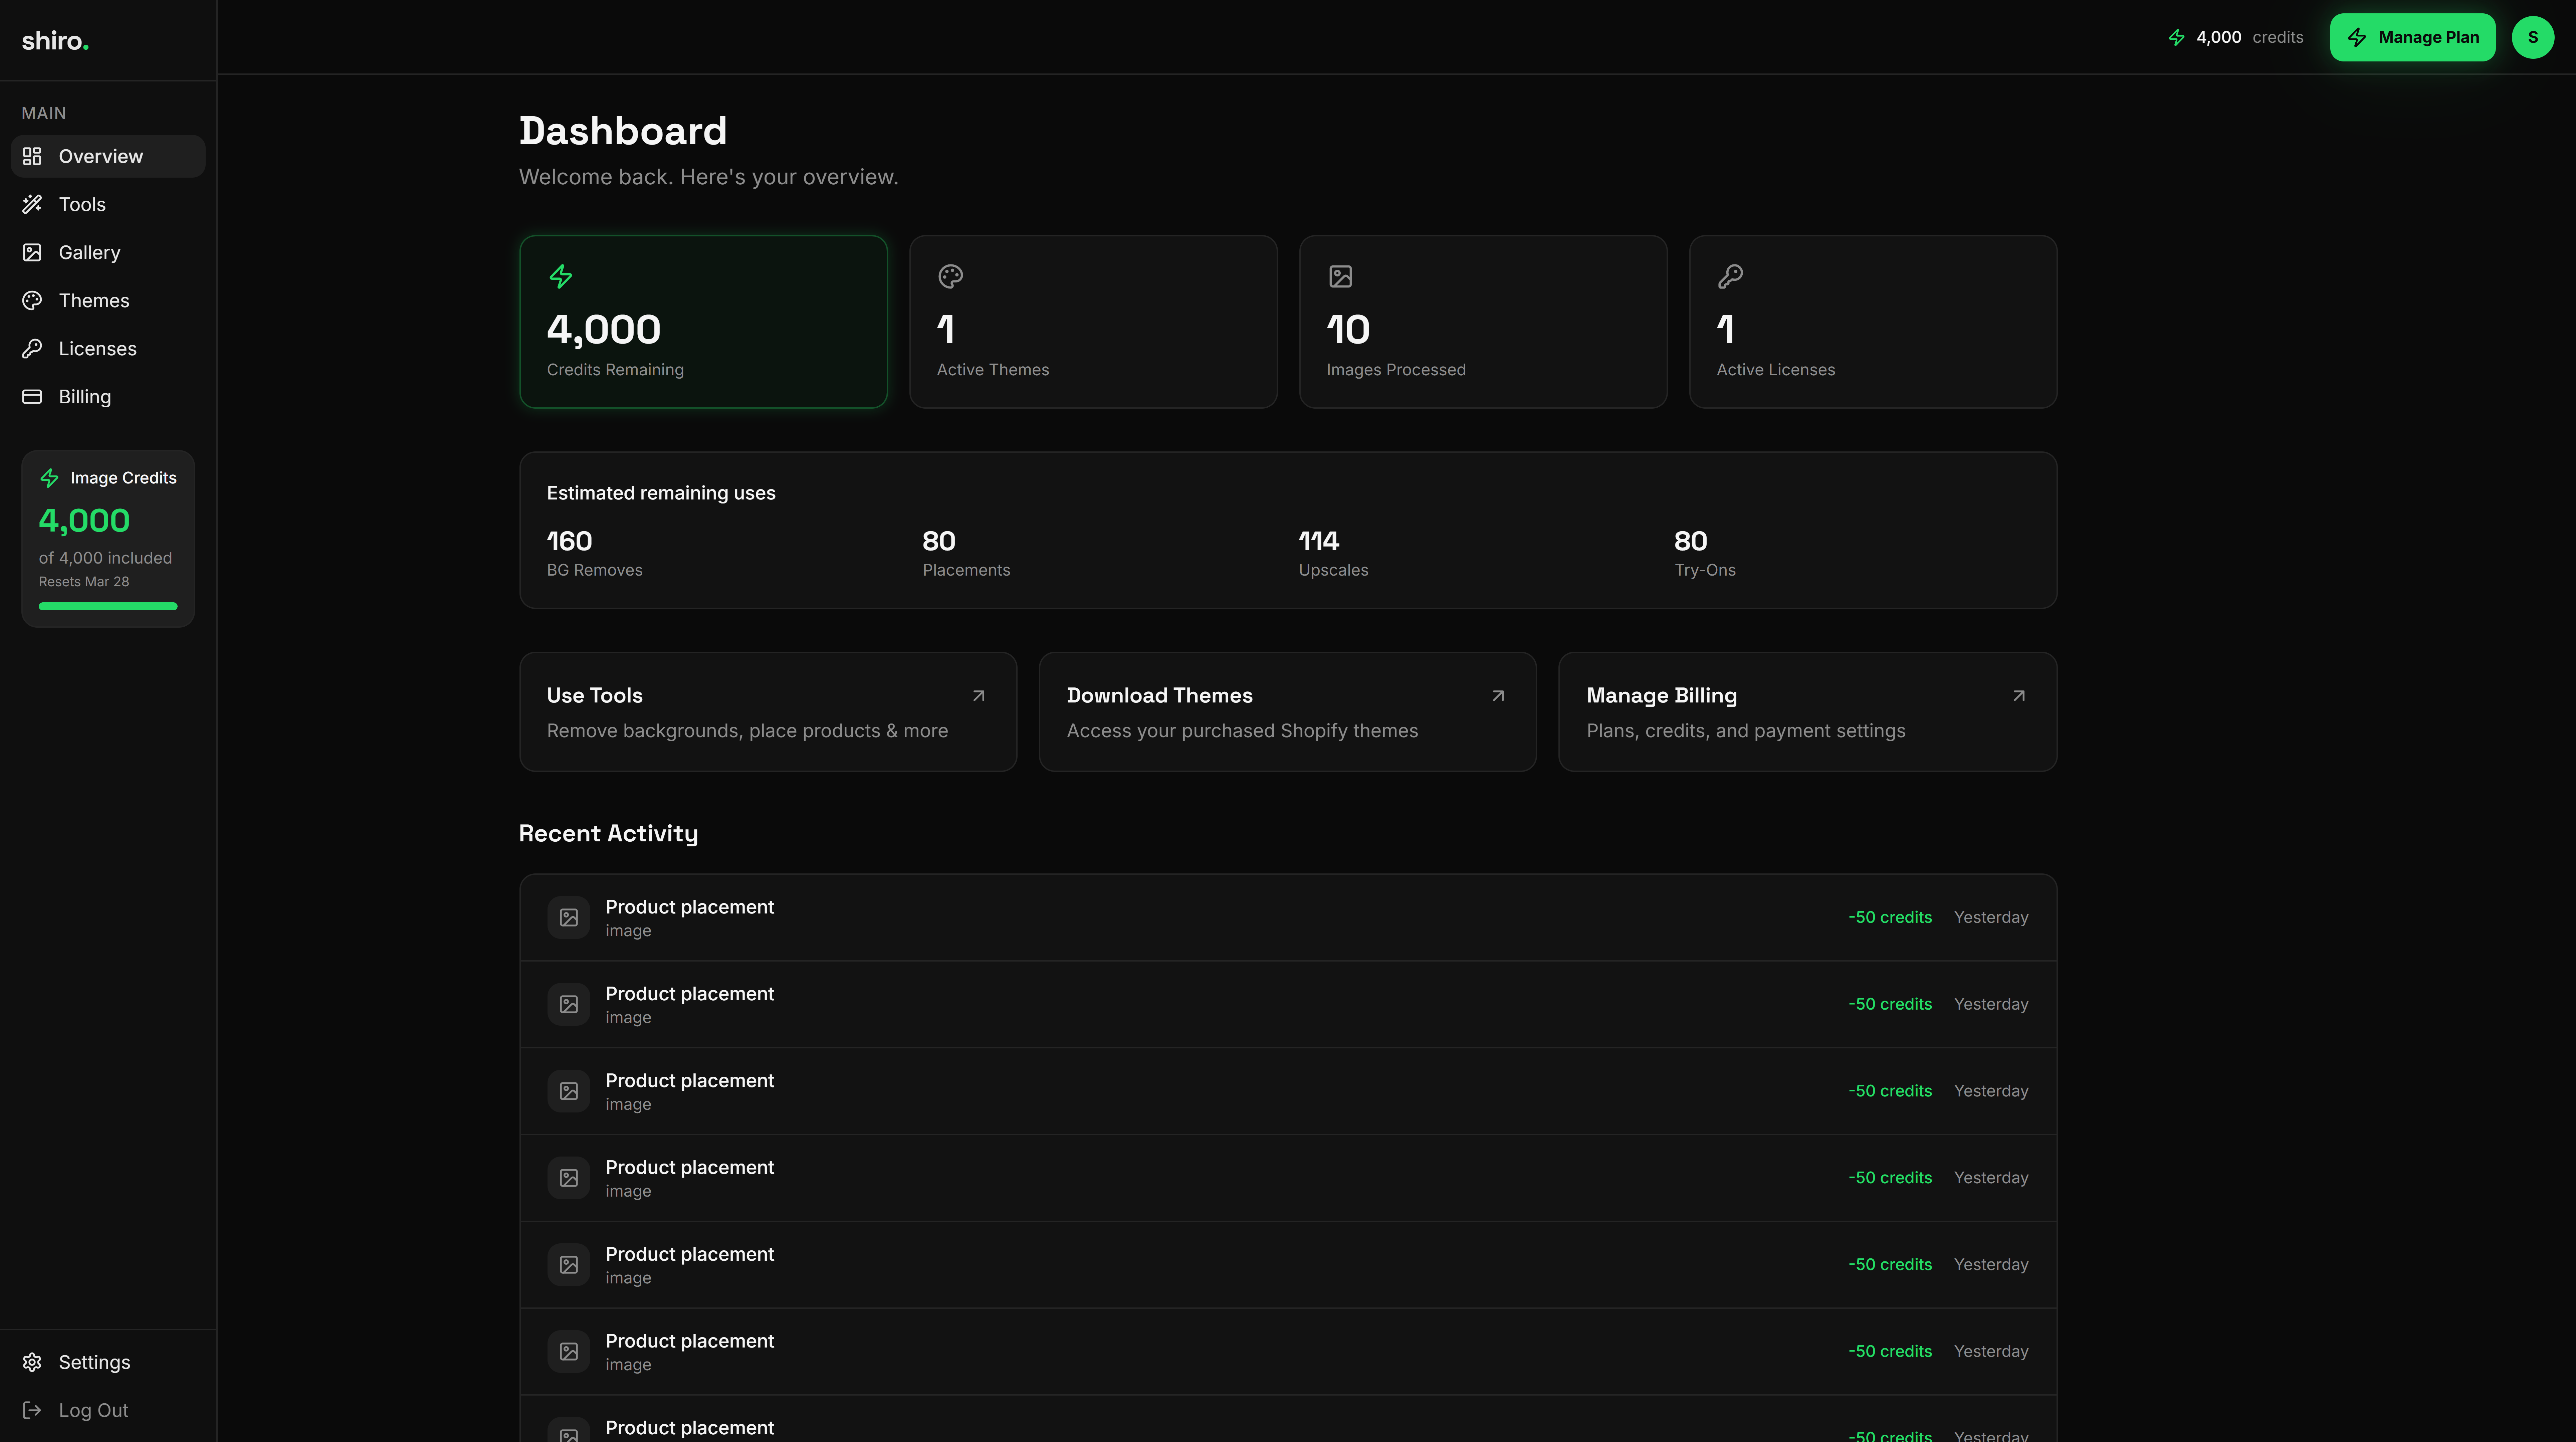Click the shiro logo in the header
Image resolution: width=2576 pixels, height=1442 pixels.
(55, 40)
